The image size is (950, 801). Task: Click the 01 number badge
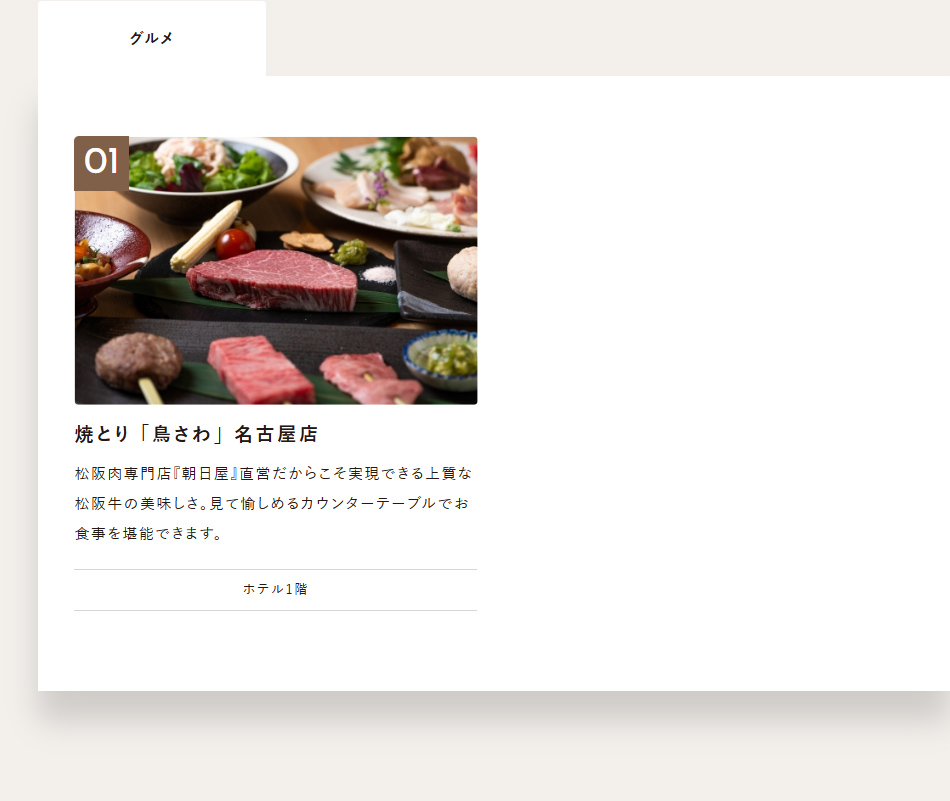[101, 163]
